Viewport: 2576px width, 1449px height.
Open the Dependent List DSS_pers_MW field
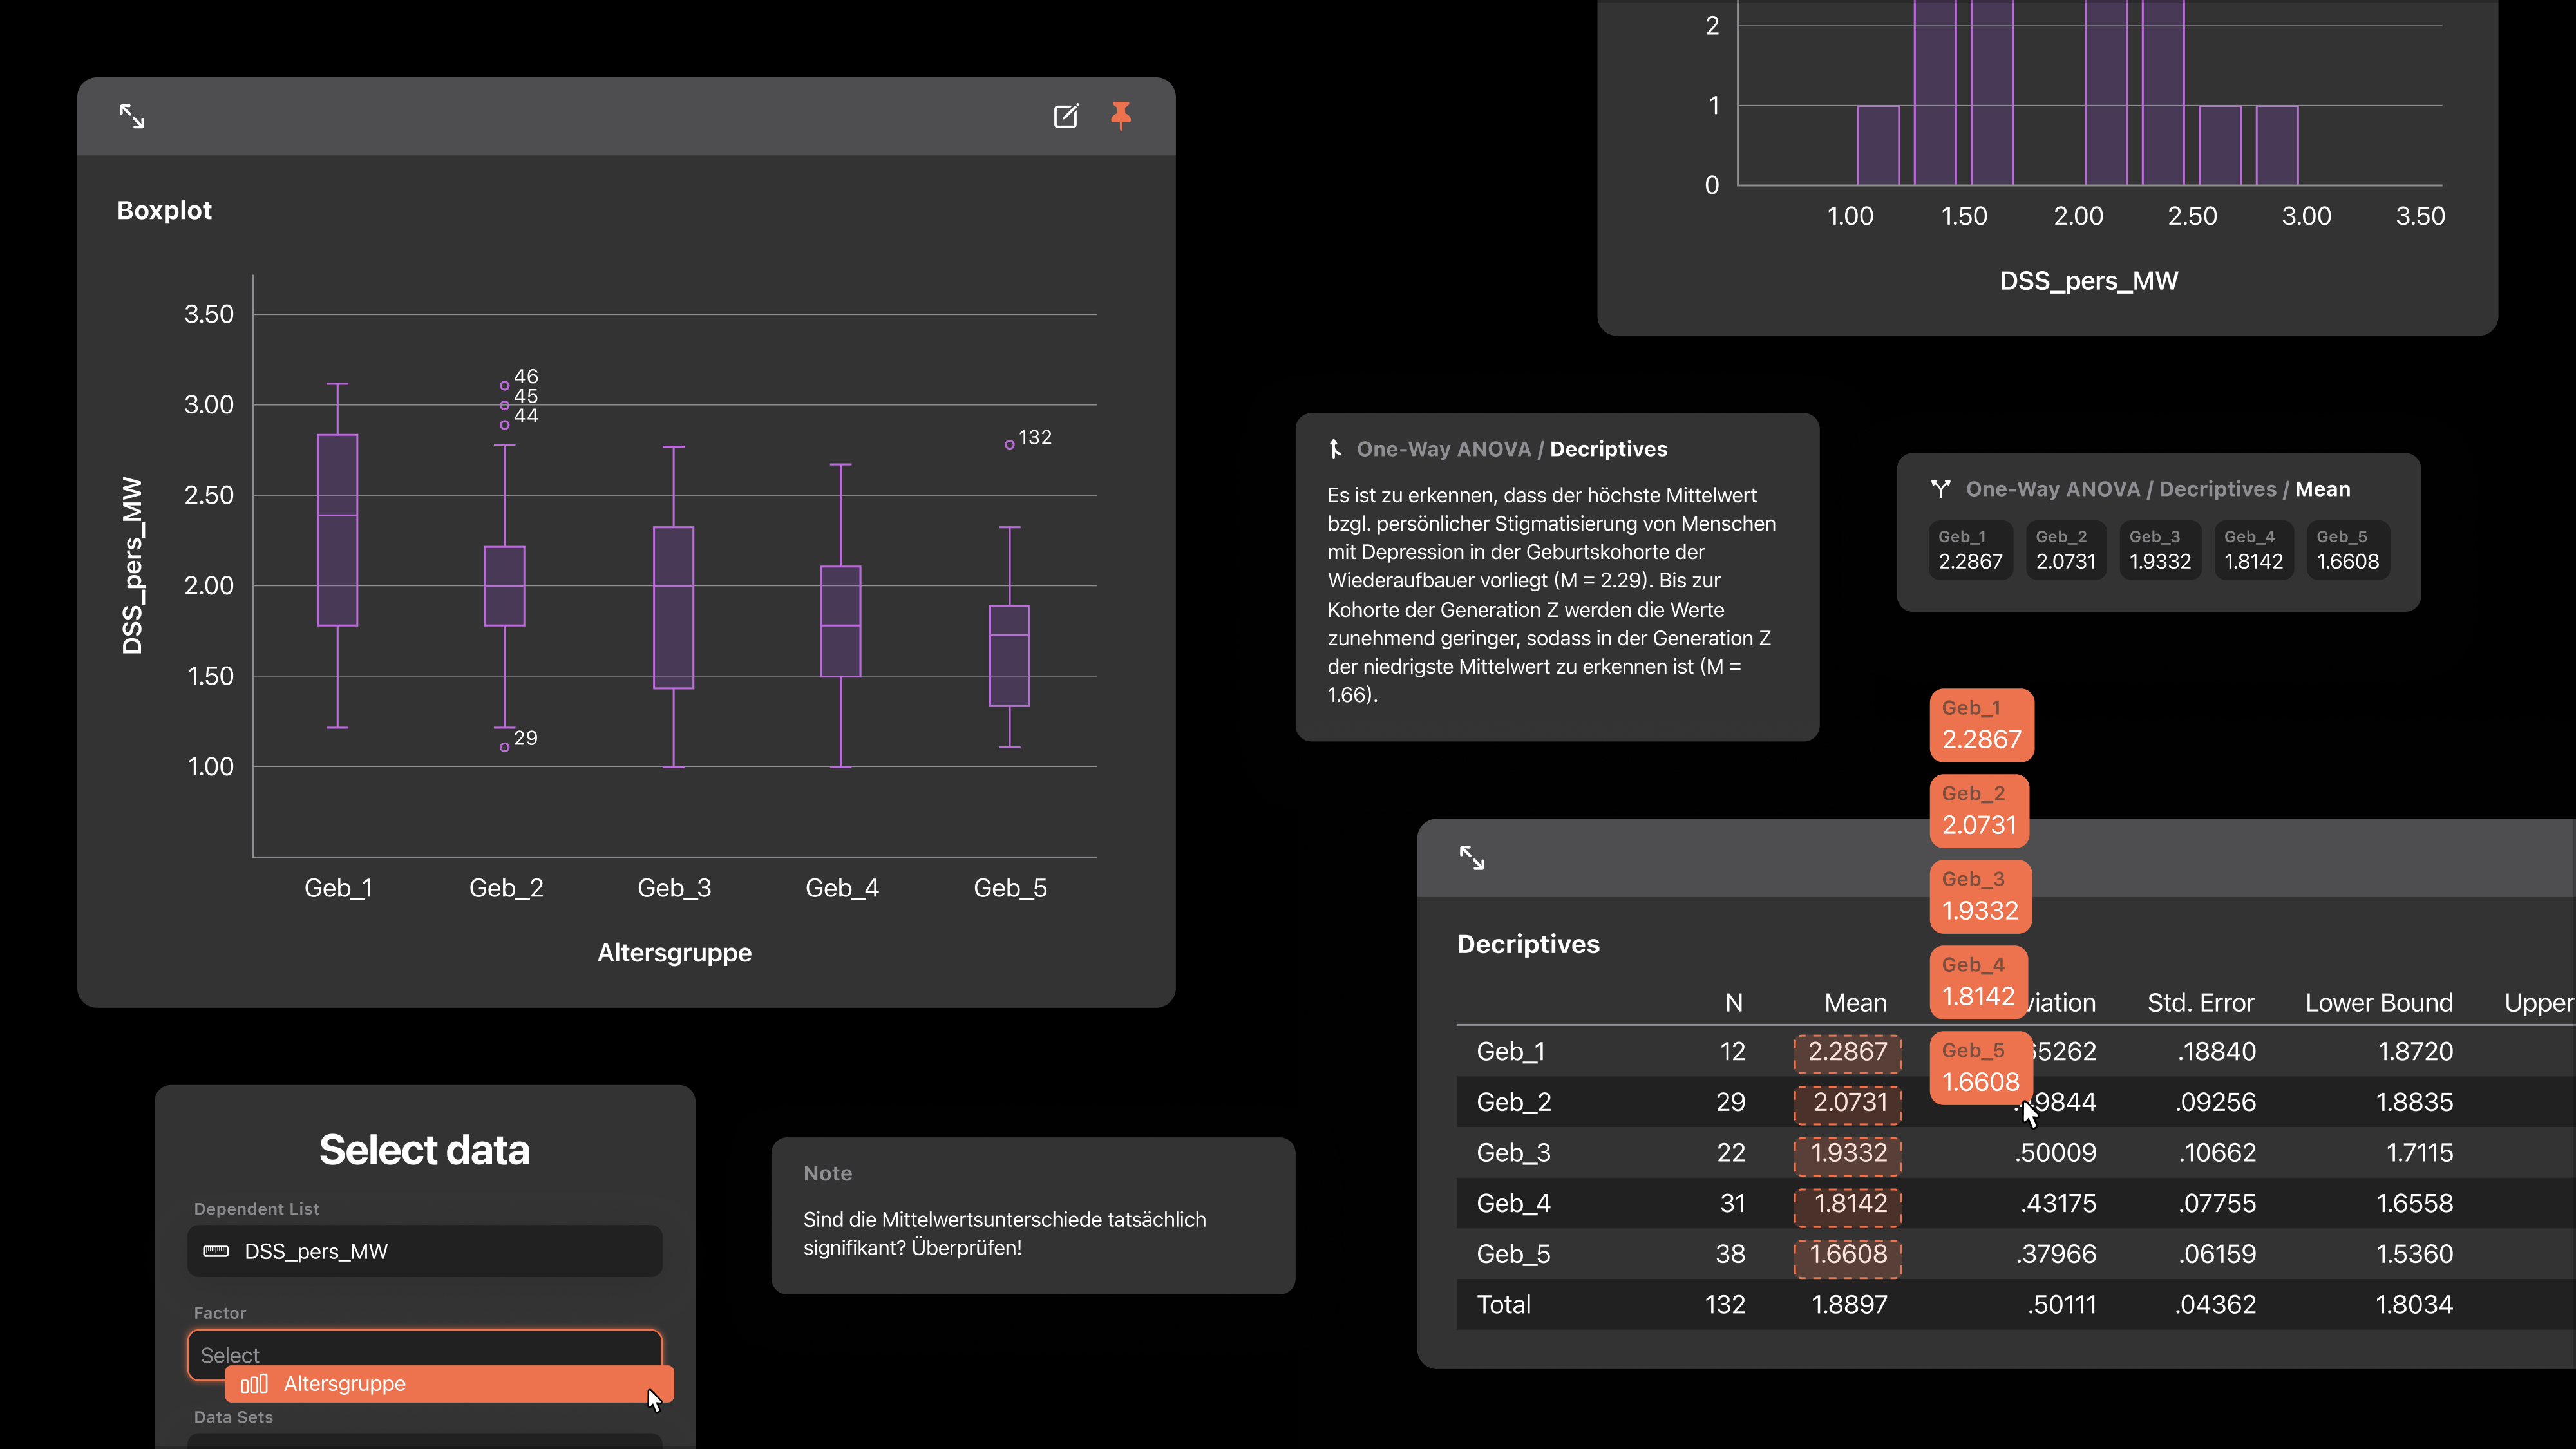coord(425,1251)
